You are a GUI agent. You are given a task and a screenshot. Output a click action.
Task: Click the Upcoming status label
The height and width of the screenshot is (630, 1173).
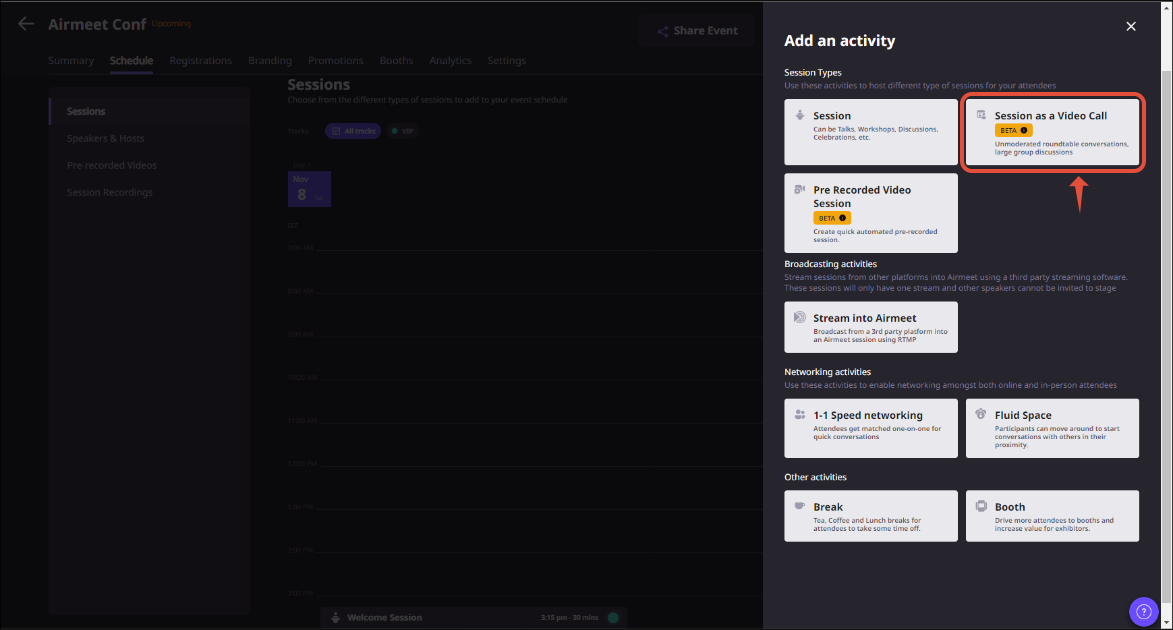[171, 23]
